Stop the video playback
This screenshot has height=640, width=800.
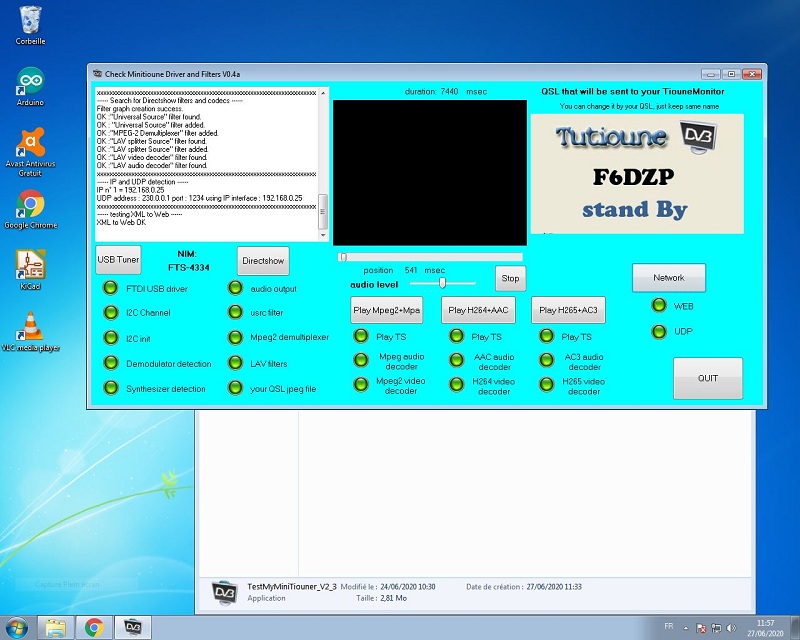(510, 278)
